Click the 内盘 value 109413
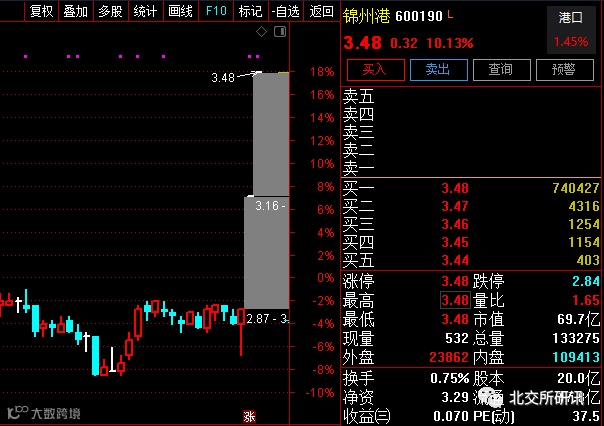This screenshot has height=426, width=604. point(576,357)
